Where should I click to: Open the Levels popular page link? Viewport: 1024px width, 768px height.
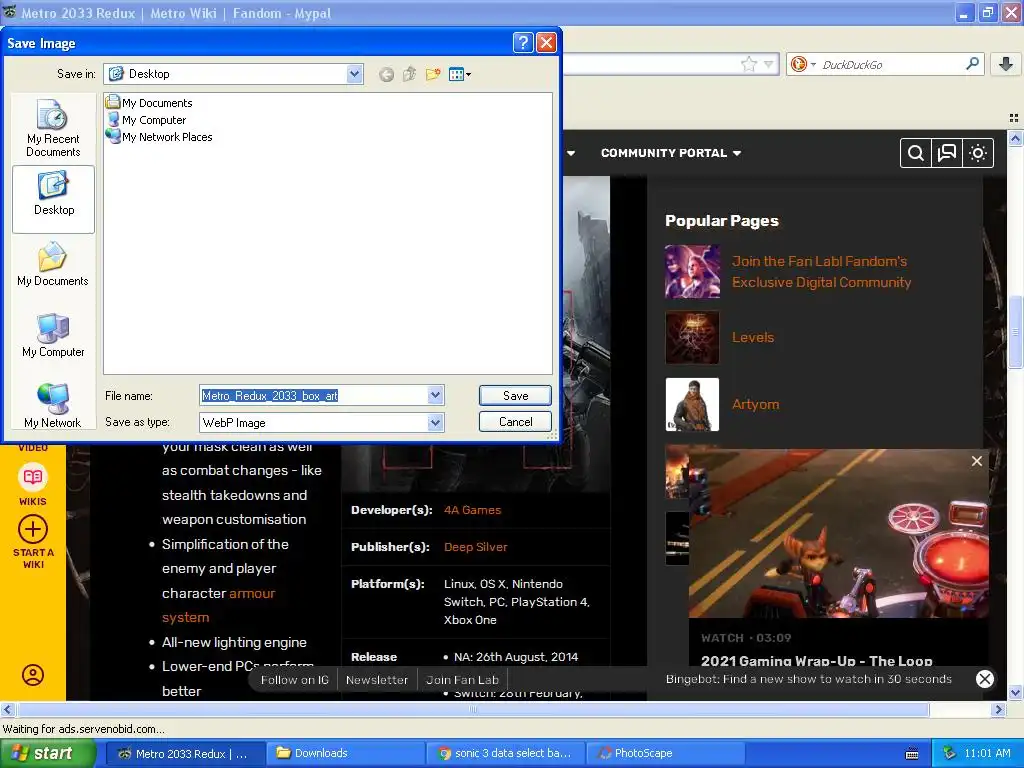[752, 337]
